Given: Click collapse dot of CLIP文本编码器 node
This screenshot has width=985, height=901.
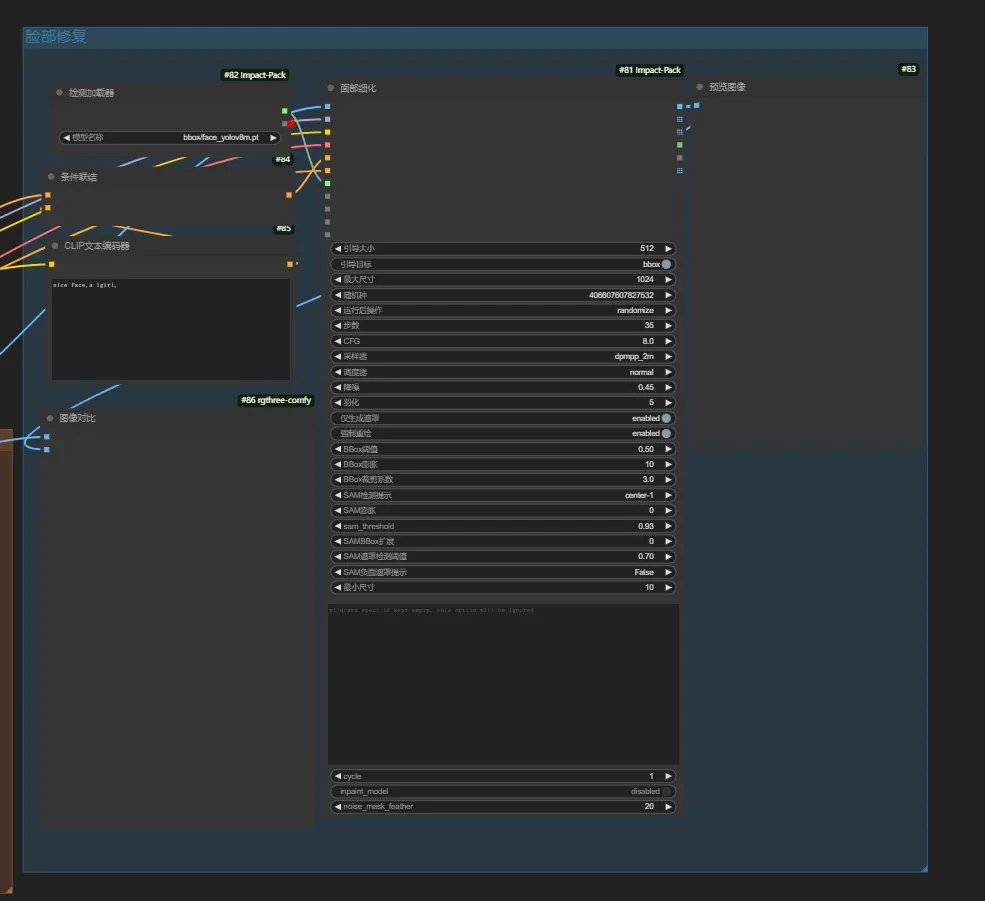Looking at the screenshot, I should click(55, 246).
